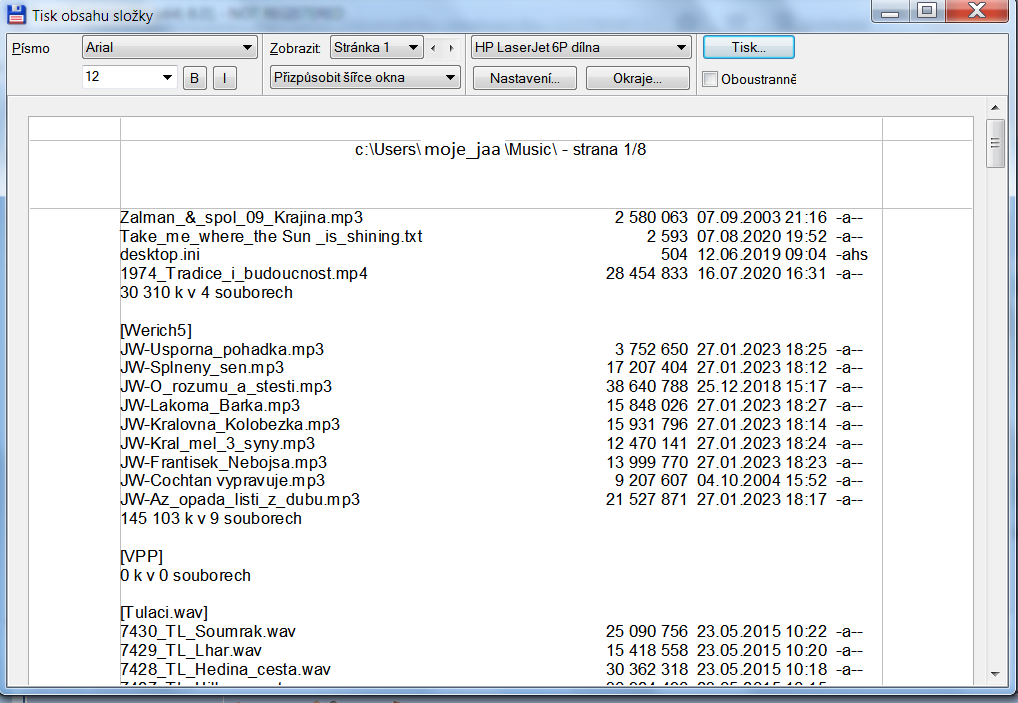Viewport: 1018px width, 703px height.
Task: Choose printer from HP LaserJet 6P dropdown
Action: [581, 47]
